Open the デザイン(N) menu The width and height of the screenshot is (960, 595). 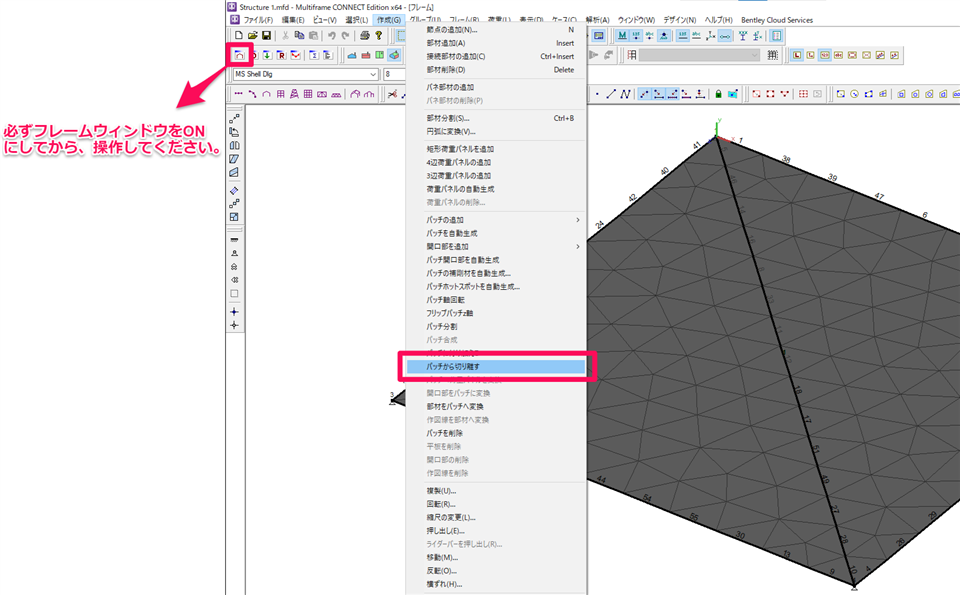[680, 20]
